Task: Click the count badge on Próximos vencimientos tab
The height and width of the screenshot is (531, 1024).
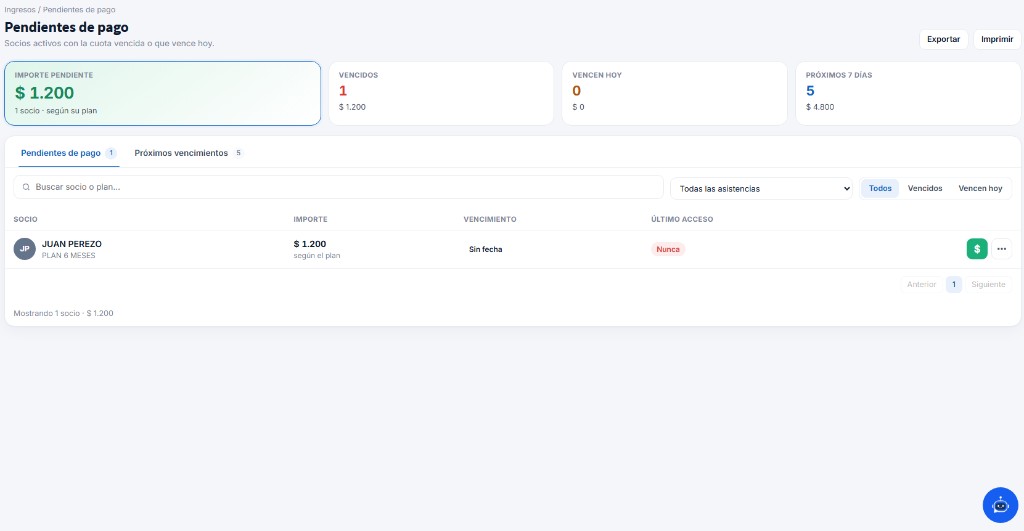Action: click(238, 153)
